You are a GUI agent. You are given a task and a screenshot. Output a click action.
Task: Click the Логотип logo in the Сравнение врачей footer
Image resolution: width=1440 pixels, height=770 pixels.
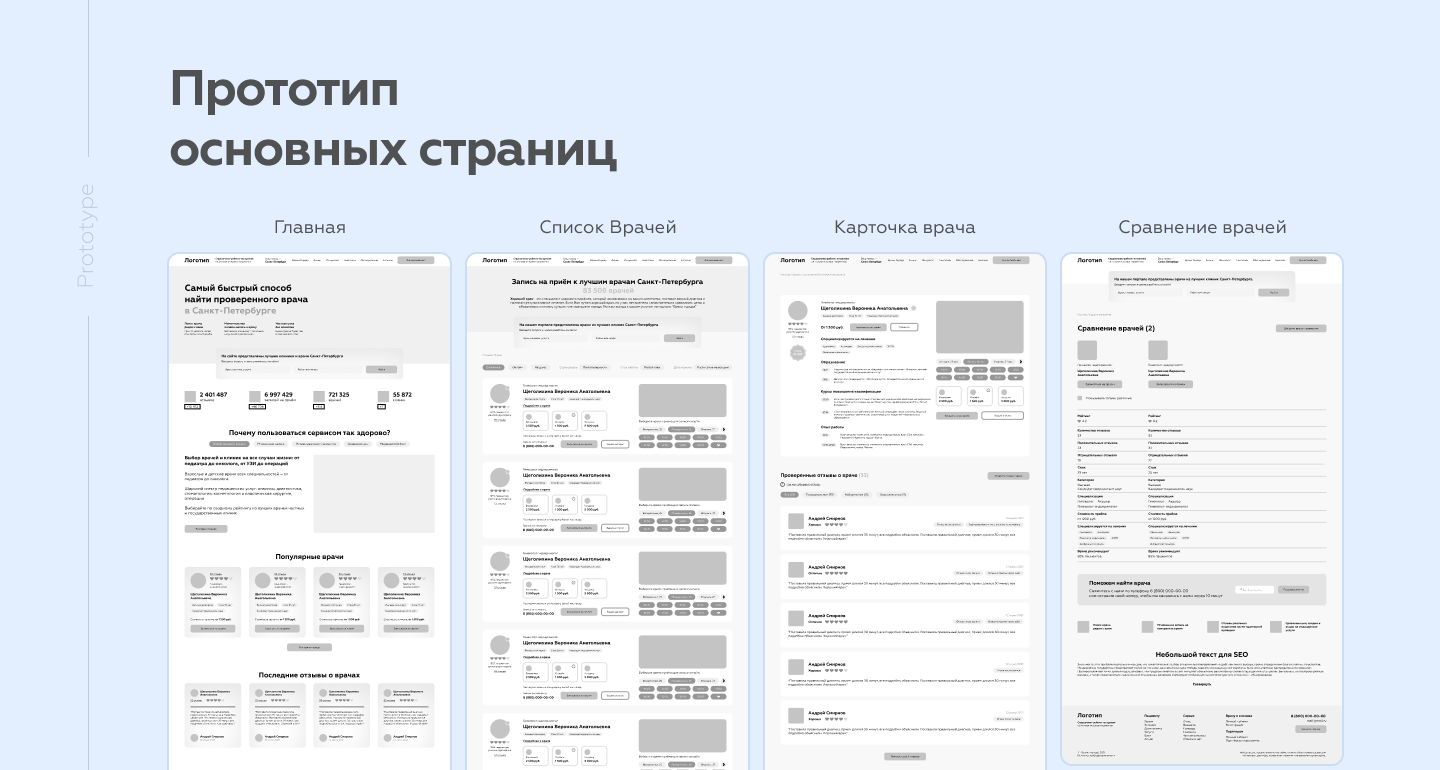point(1090,716)
